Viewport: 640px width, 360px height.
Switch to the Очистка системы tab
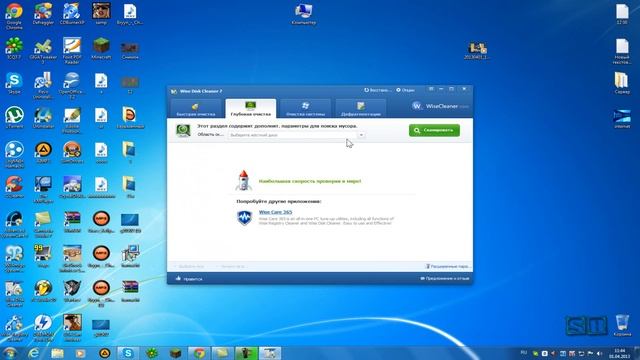pos(305,109)
